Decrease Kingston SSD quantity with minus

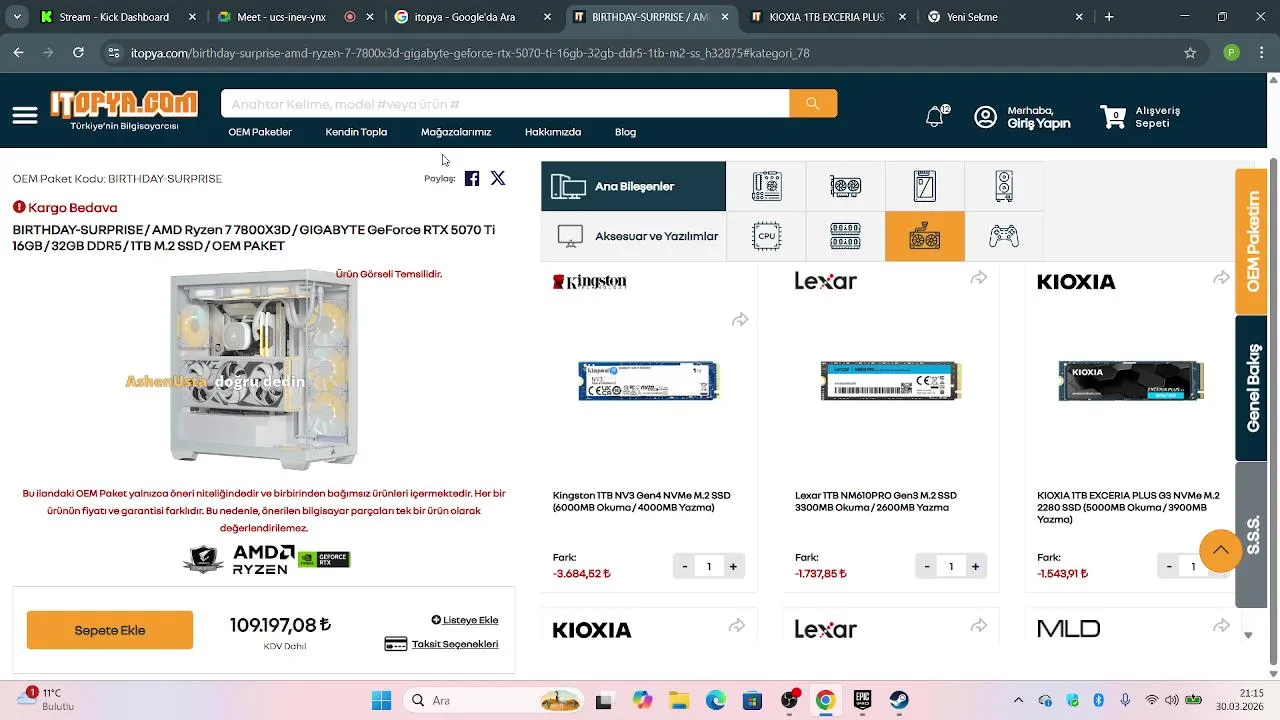pos(685,567)
